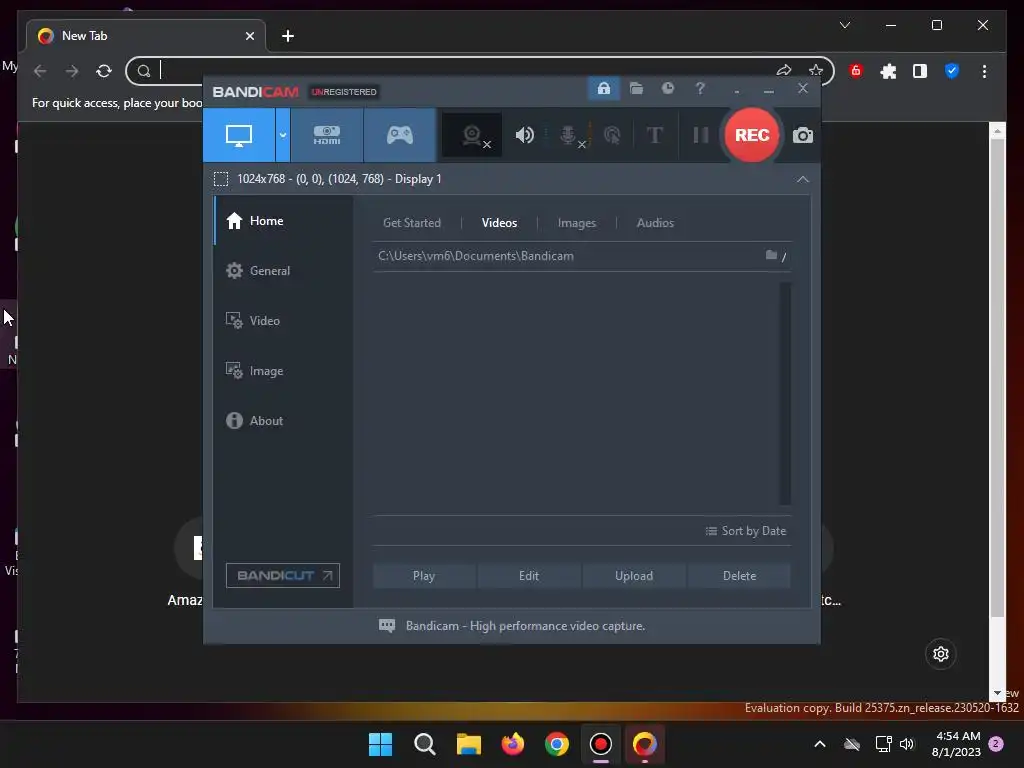The width and height of the screenshot is (1024, 768).
Task: Select Screen Recording mode in Bandicam
Action: [x=239, y=135]
